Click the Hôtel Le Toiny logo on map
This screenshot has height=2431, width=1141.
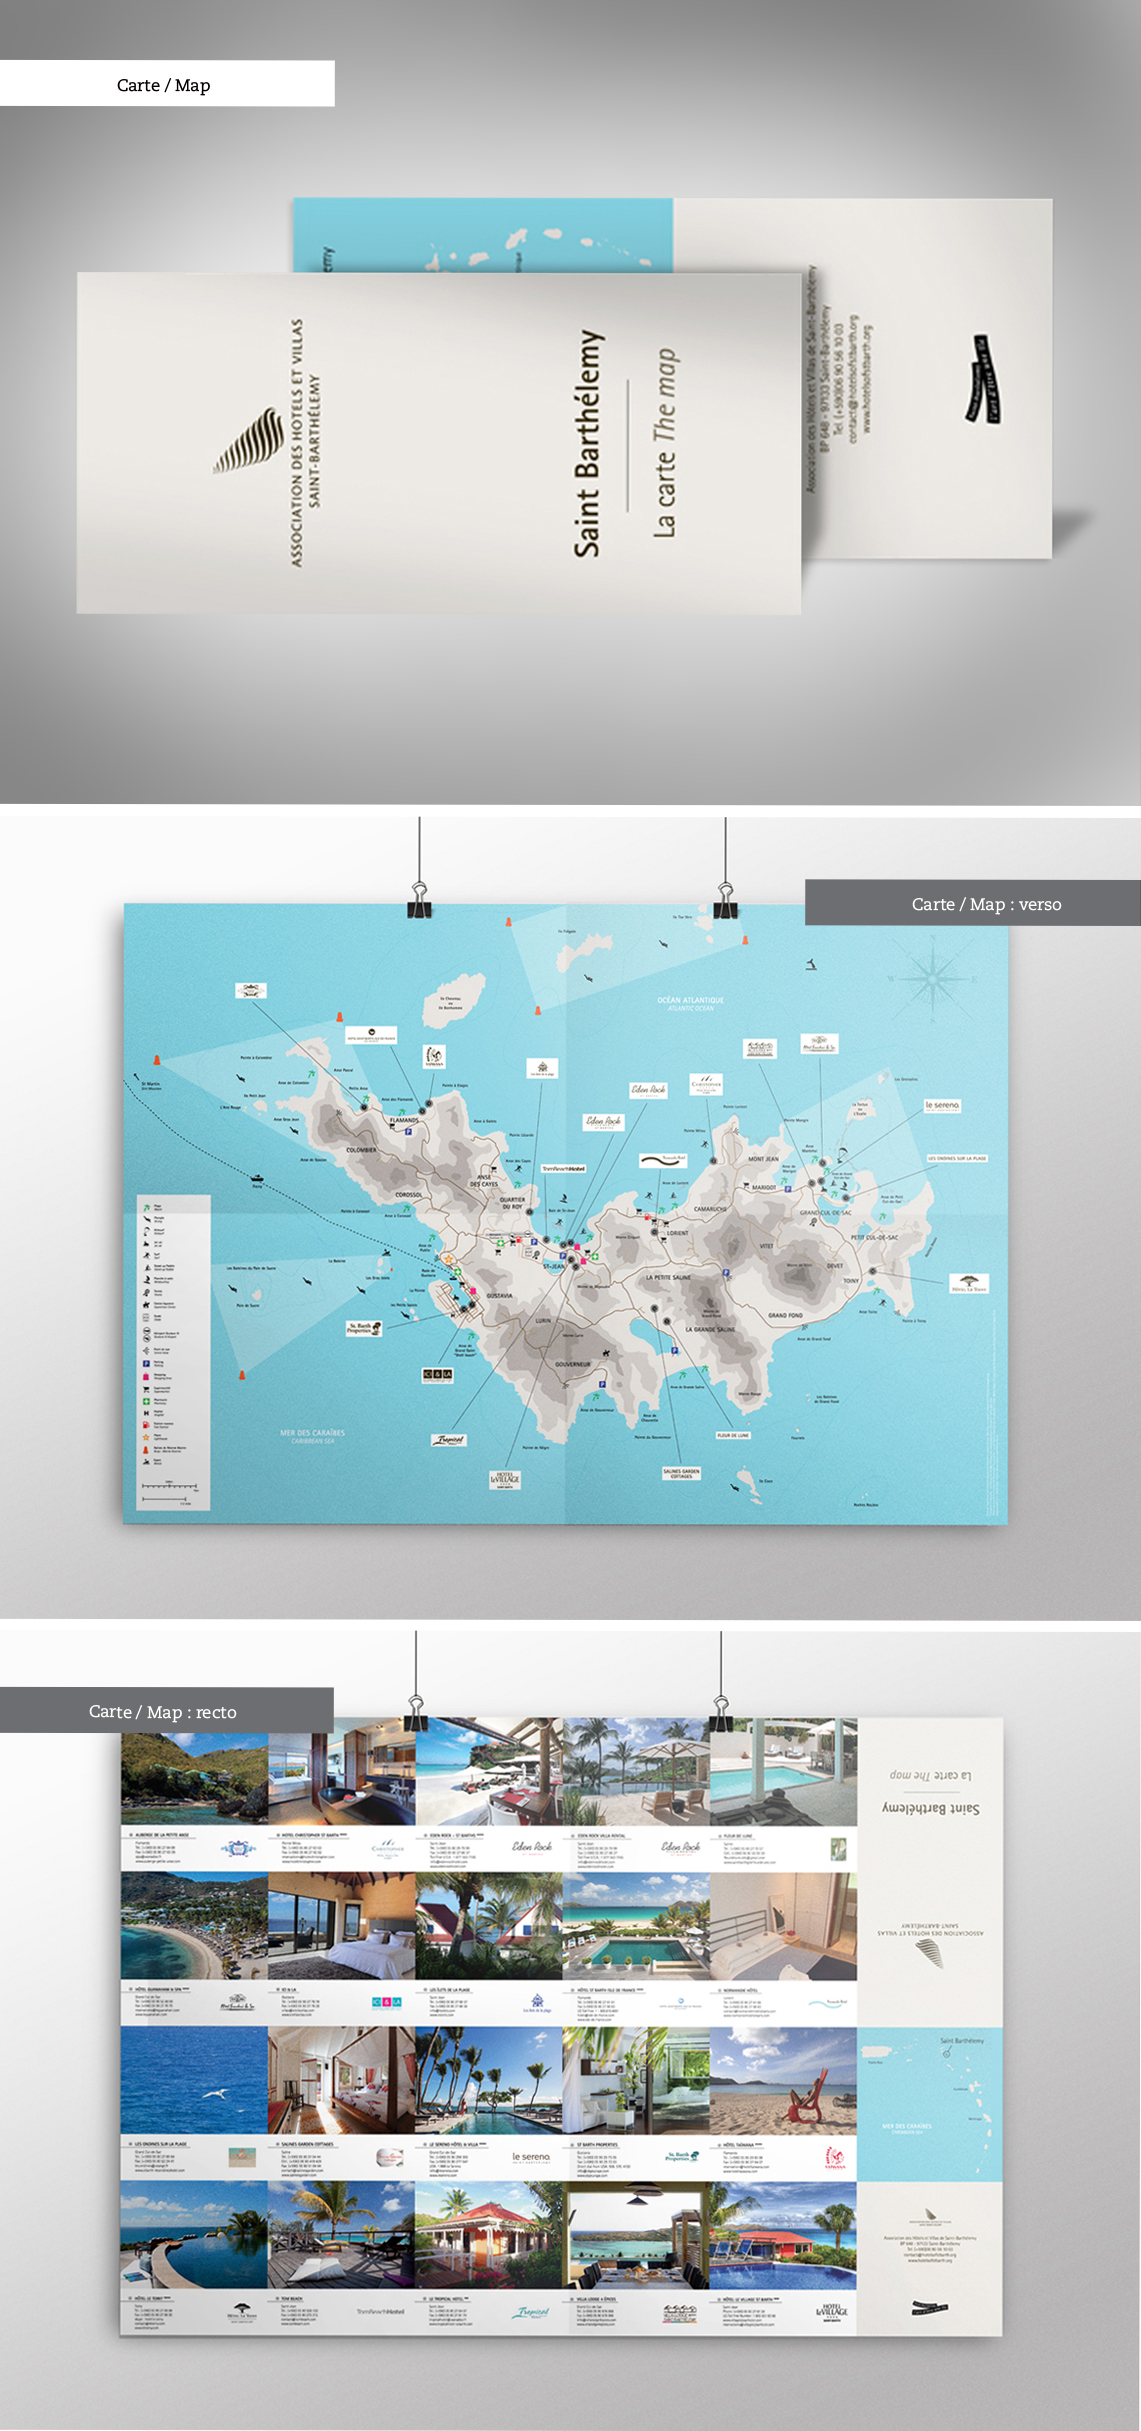coord(969,1284)
